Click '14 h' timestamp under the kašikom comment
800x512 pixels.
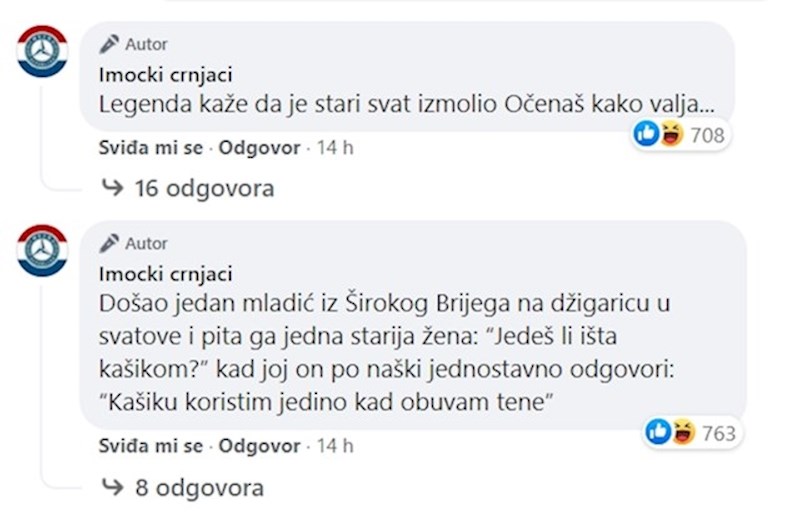pyautogui.click(x=335, y=445)
